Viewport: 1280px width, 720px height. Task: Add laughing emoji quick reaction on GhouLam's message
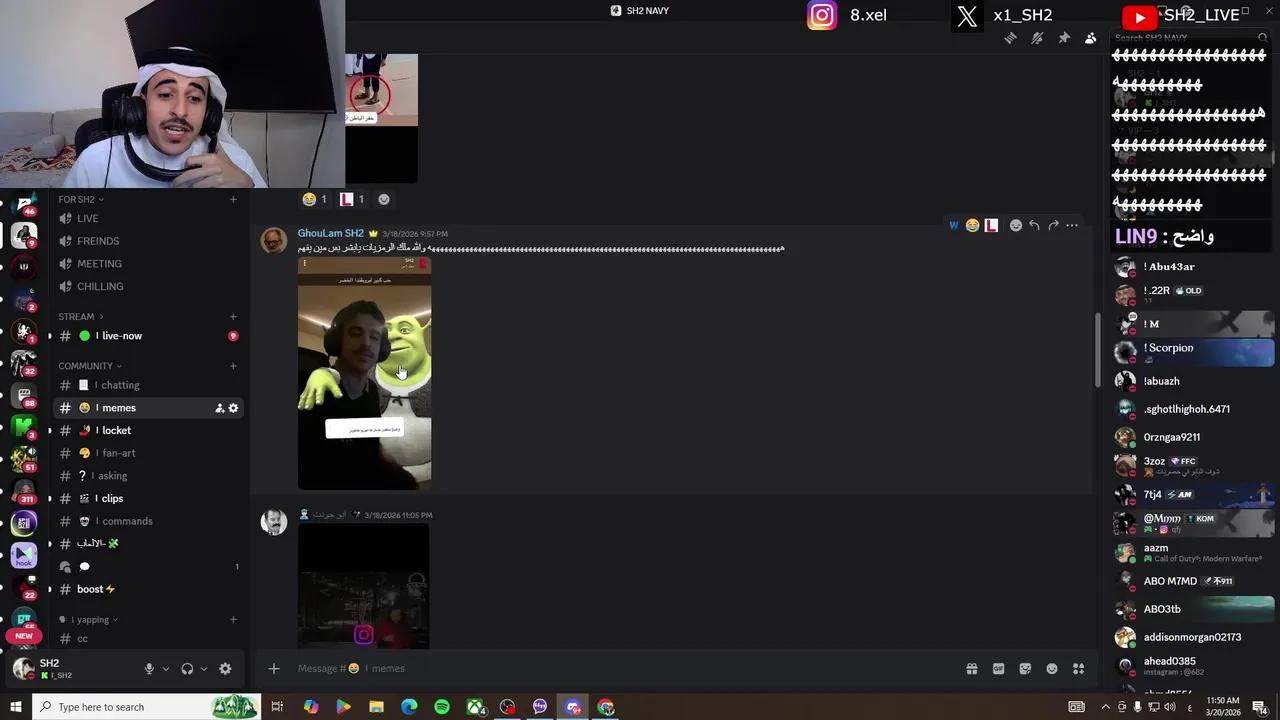972,225
